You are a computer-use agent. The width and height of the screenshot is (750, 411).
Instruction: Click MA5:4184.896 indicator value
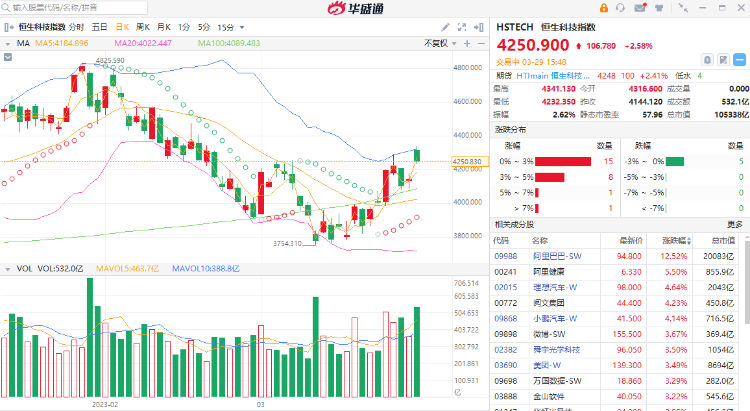coord(62,44)
